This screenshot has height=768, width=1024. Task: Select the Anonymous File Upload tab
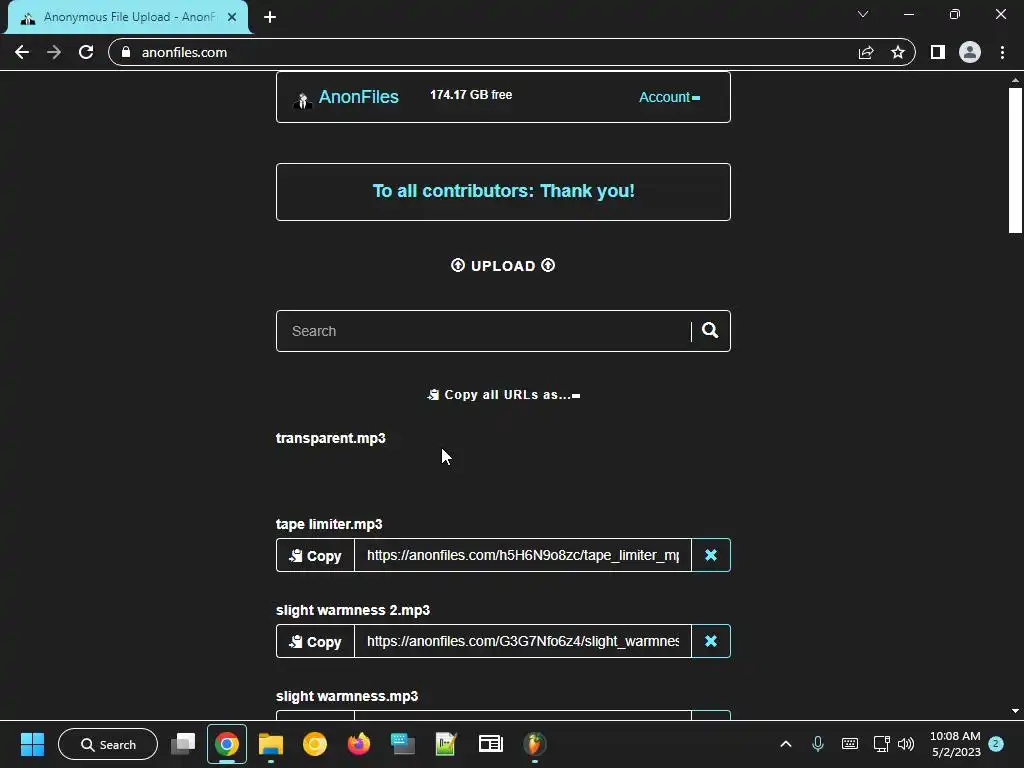128,17
